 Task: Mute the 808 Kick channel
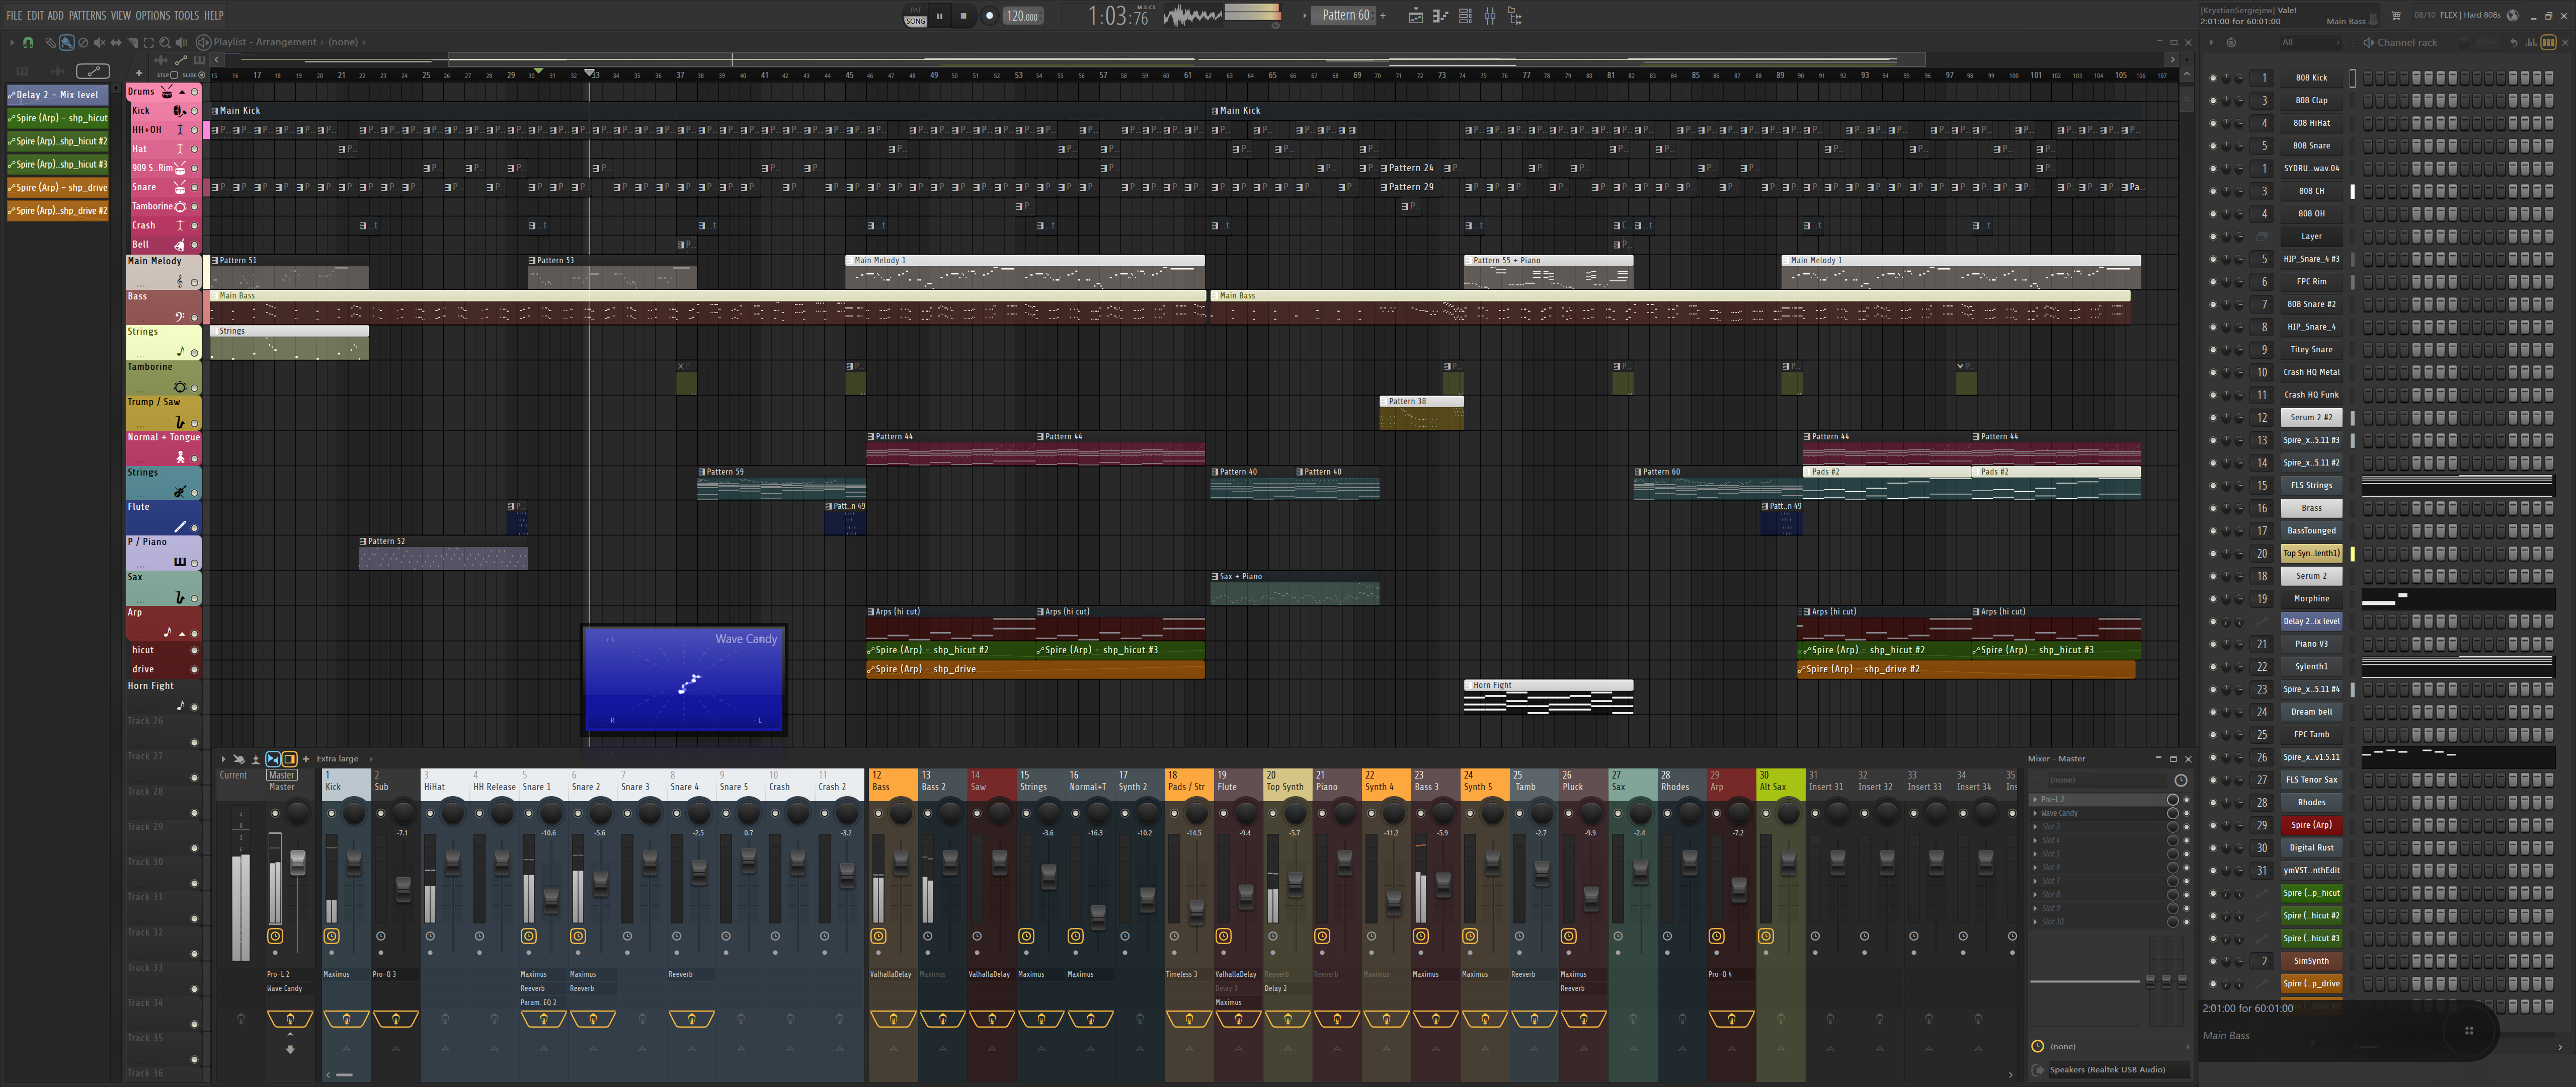[x=2213, y=78]
